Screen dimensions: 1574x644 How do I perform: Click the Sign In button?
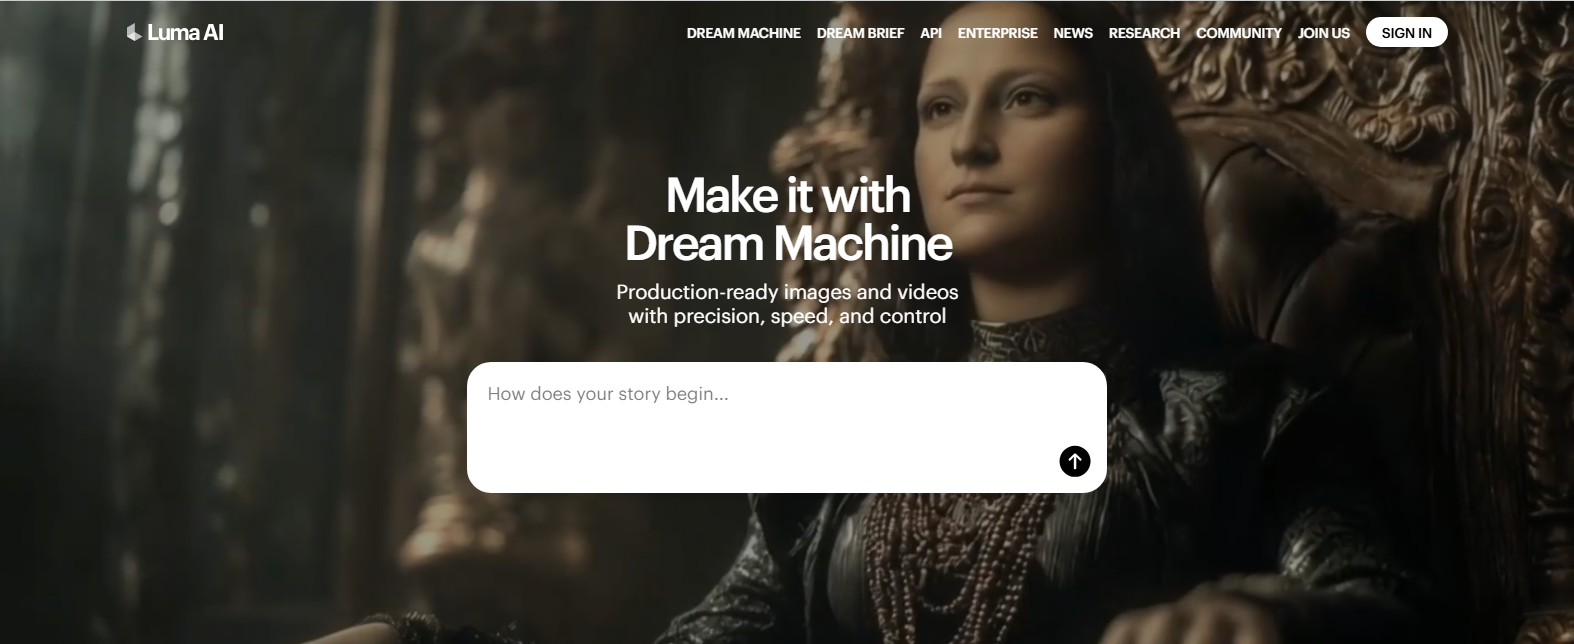[1406, 33]
